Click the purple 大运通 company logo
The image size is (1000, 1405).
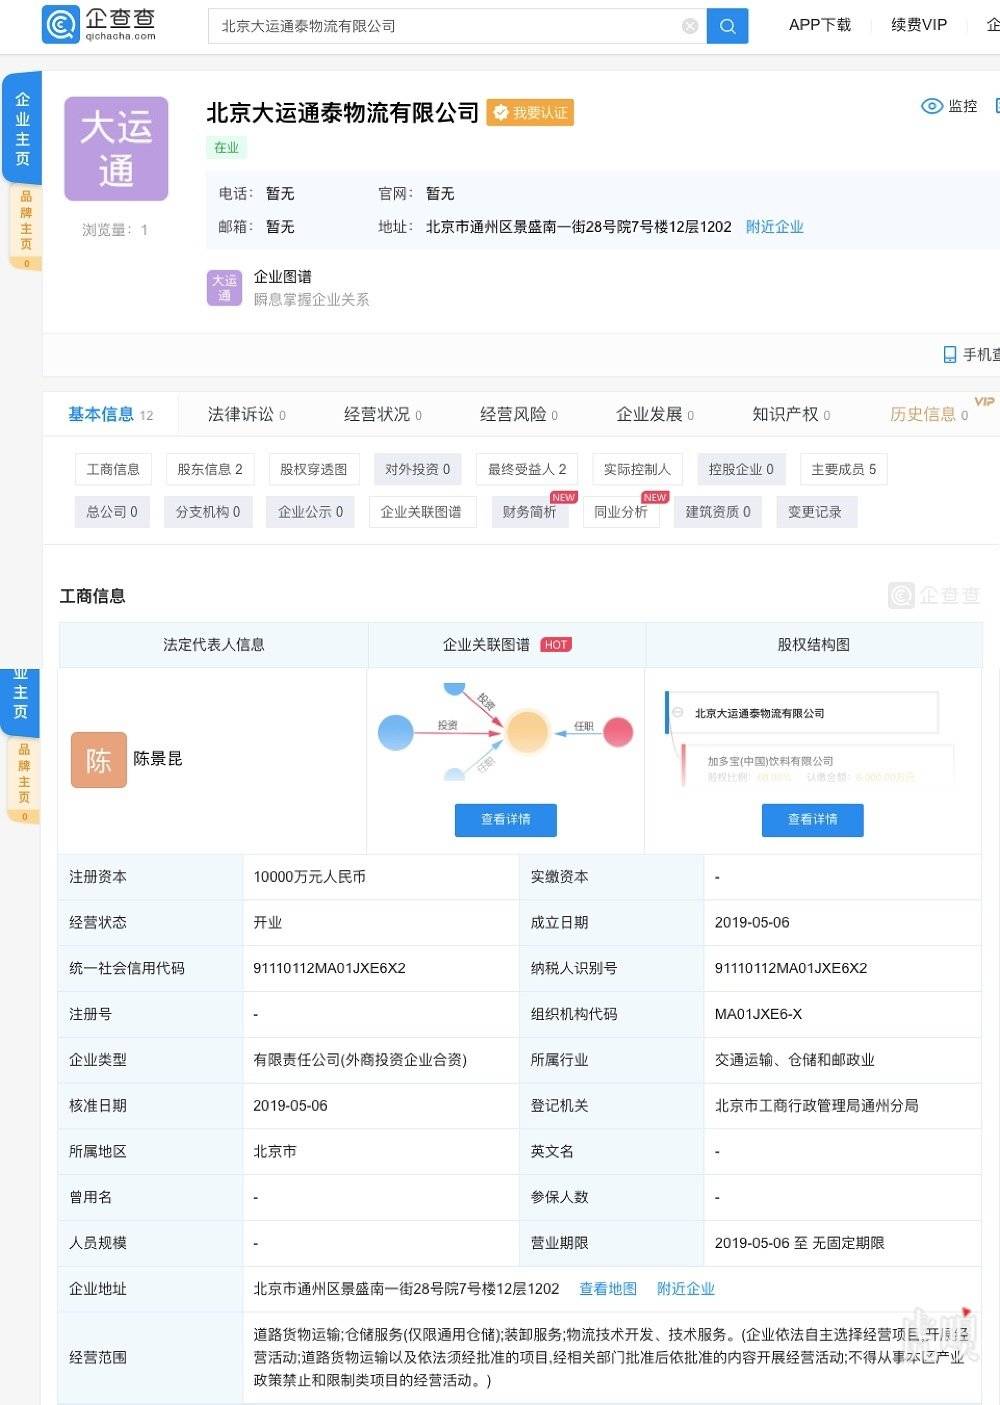tap(116, 149)
